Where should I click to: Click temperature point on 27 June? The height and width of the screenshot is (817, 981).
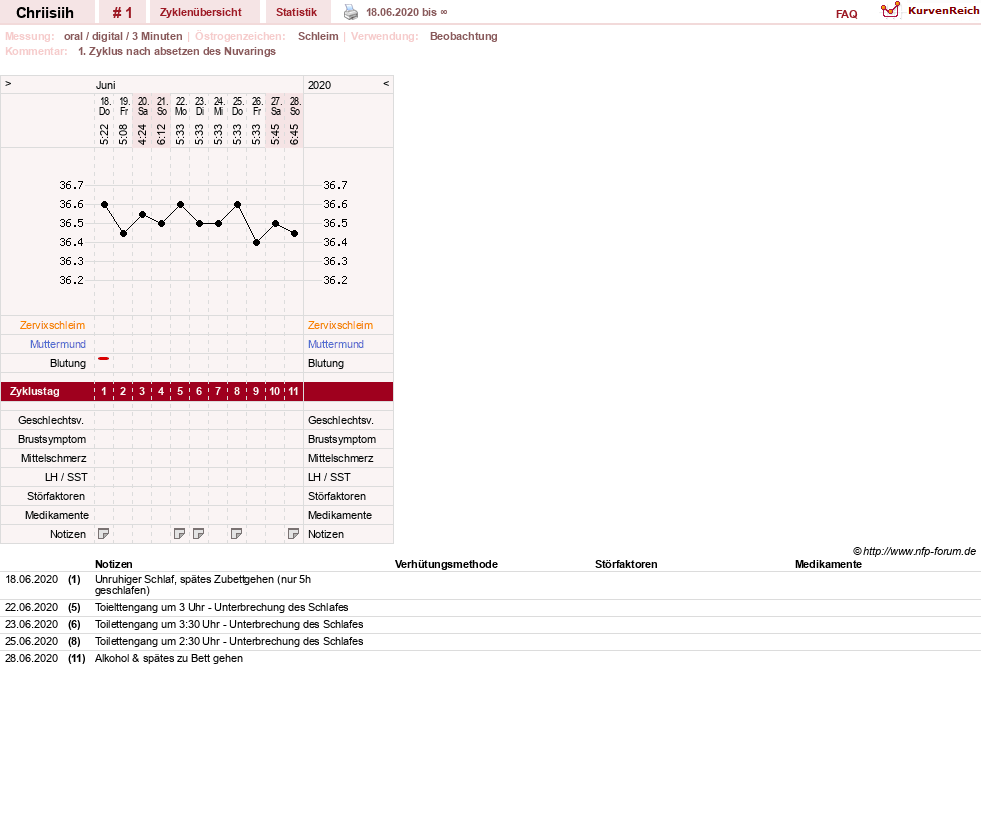275,223
